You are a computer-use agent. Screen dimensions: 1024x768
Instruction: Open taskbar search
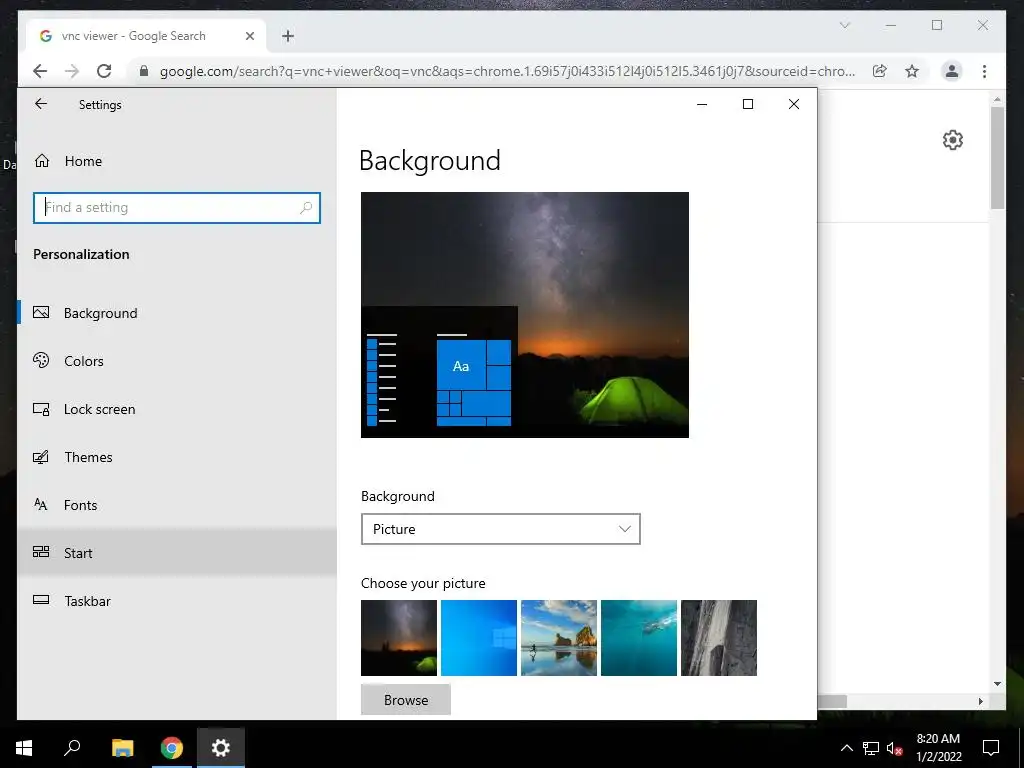[72, 748]
